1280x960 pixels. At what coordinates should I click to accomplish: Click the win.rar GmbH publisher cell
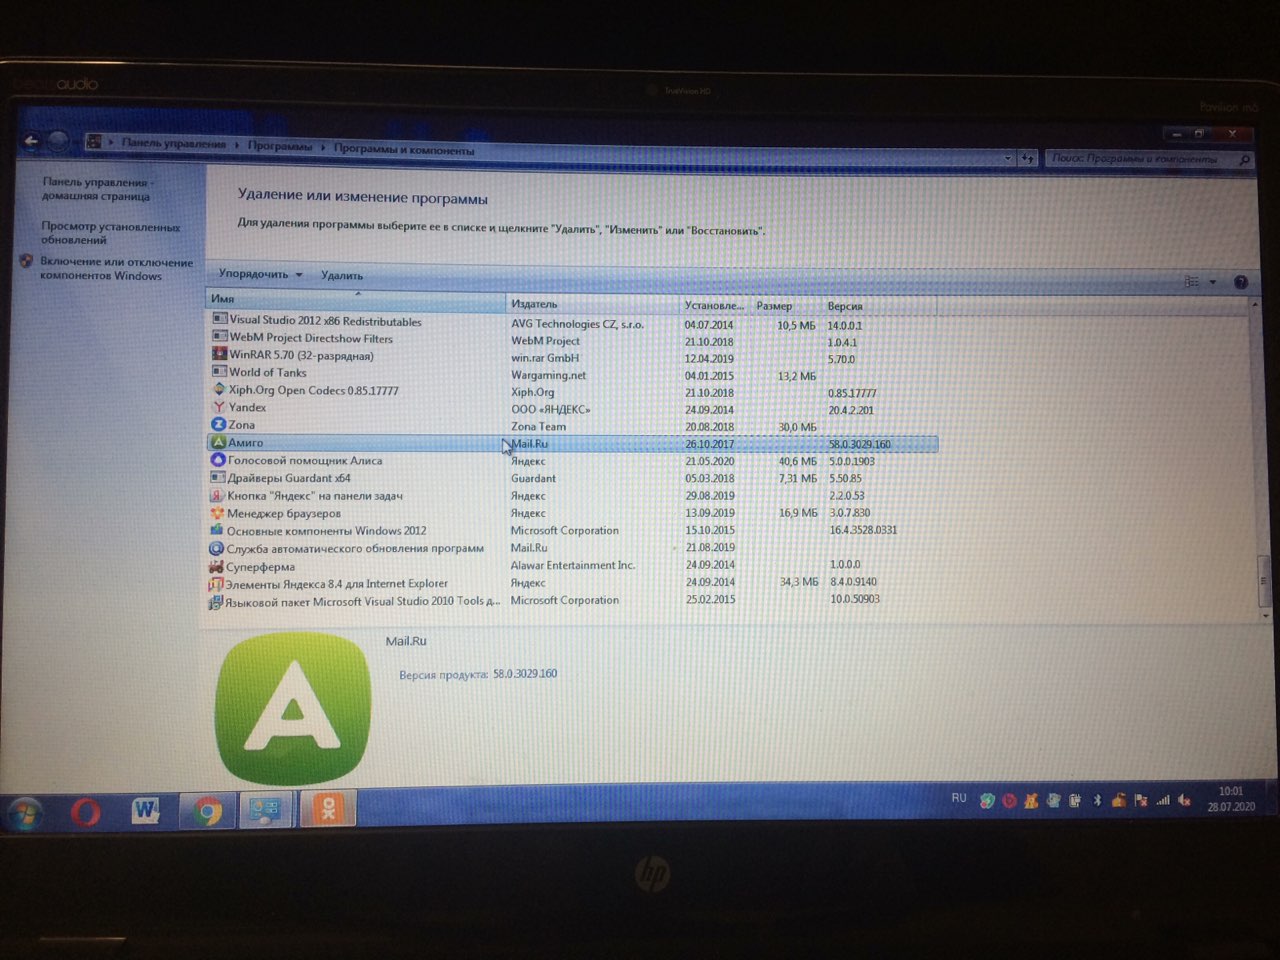pyautogui.click(x=545, y=358)
